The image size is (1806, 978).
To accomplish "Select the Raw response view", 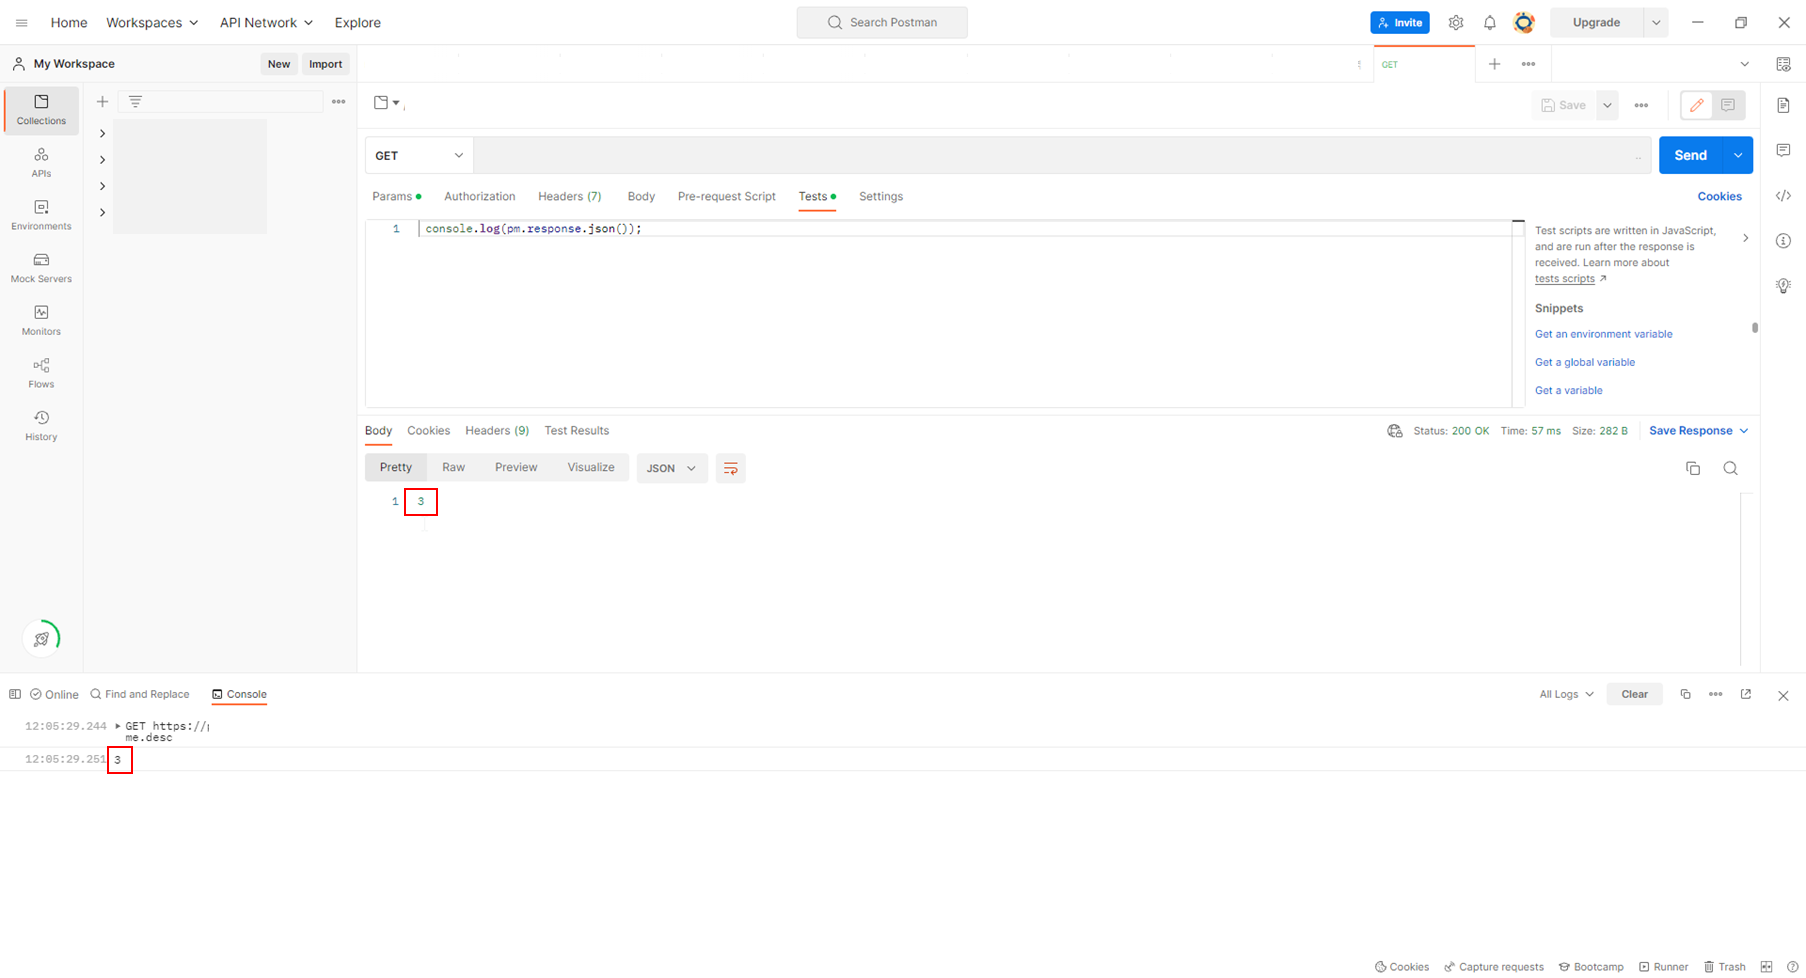I will pyautogui.click(x=453, y=468).
